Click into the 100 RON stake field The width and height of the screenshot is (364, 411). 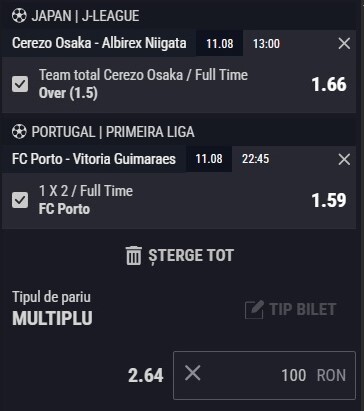click(264, 375)
